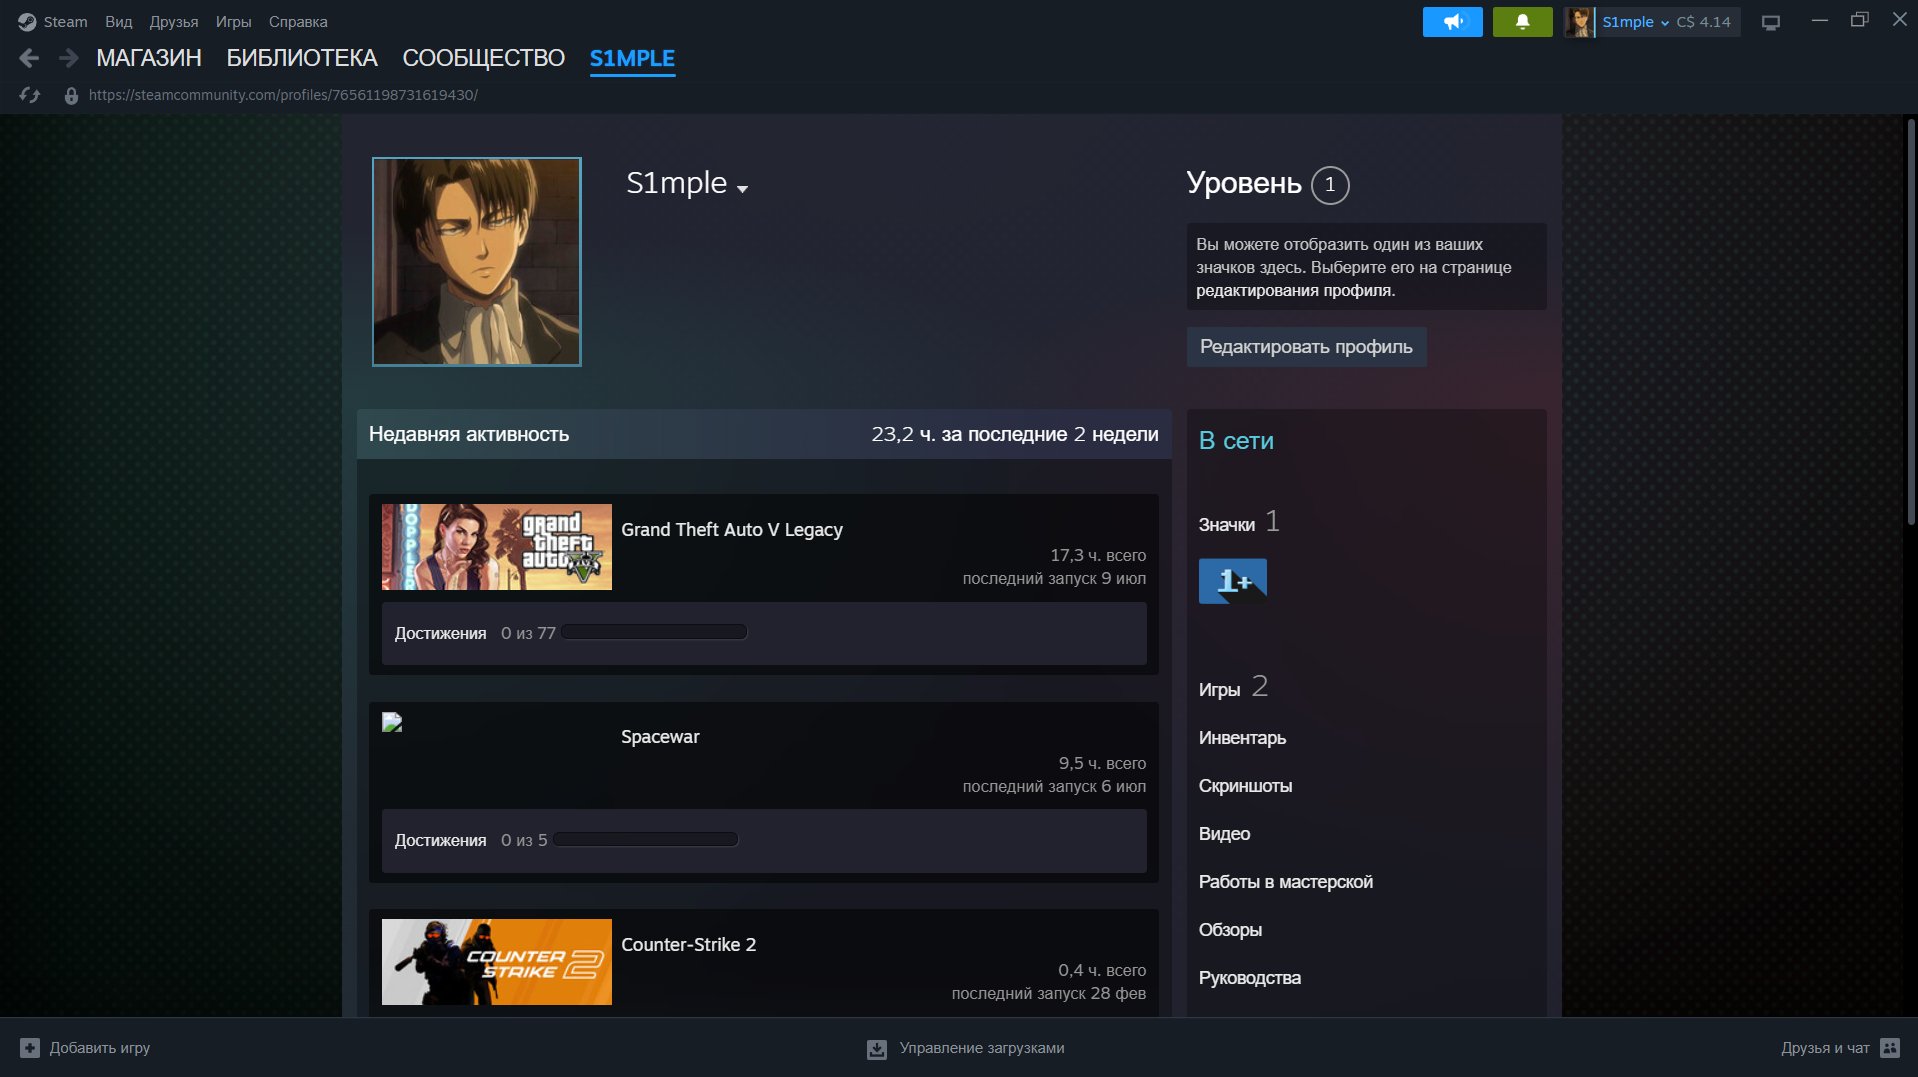Reload the page with refresh icon

[30, 95]
